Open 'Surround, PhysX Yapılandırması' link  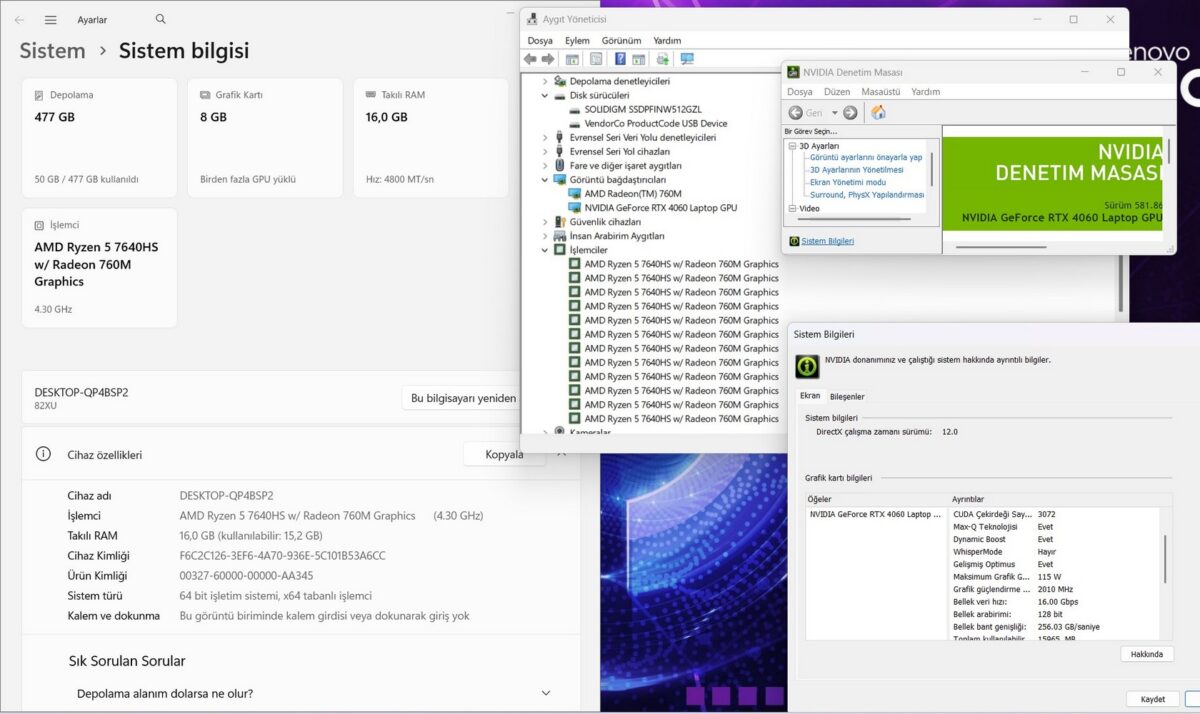(x=866, y=195)
